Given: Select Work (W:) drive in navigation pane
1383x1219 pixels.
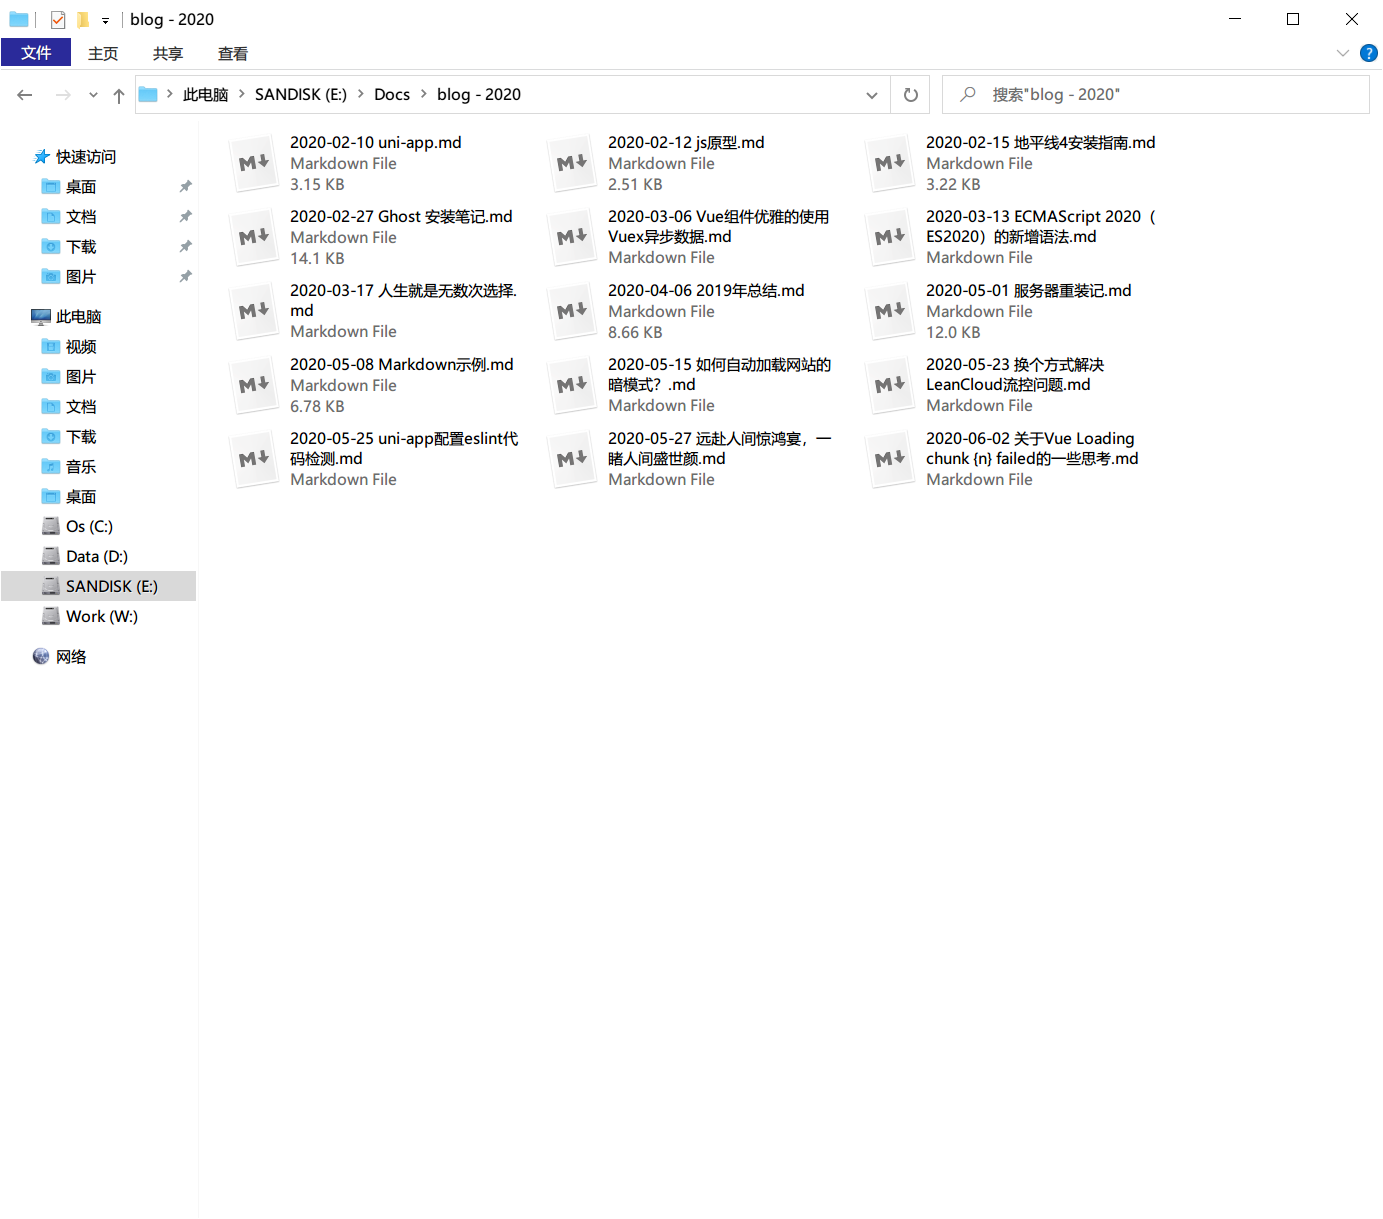Looking at the screenshot, I should pos(101,616).
